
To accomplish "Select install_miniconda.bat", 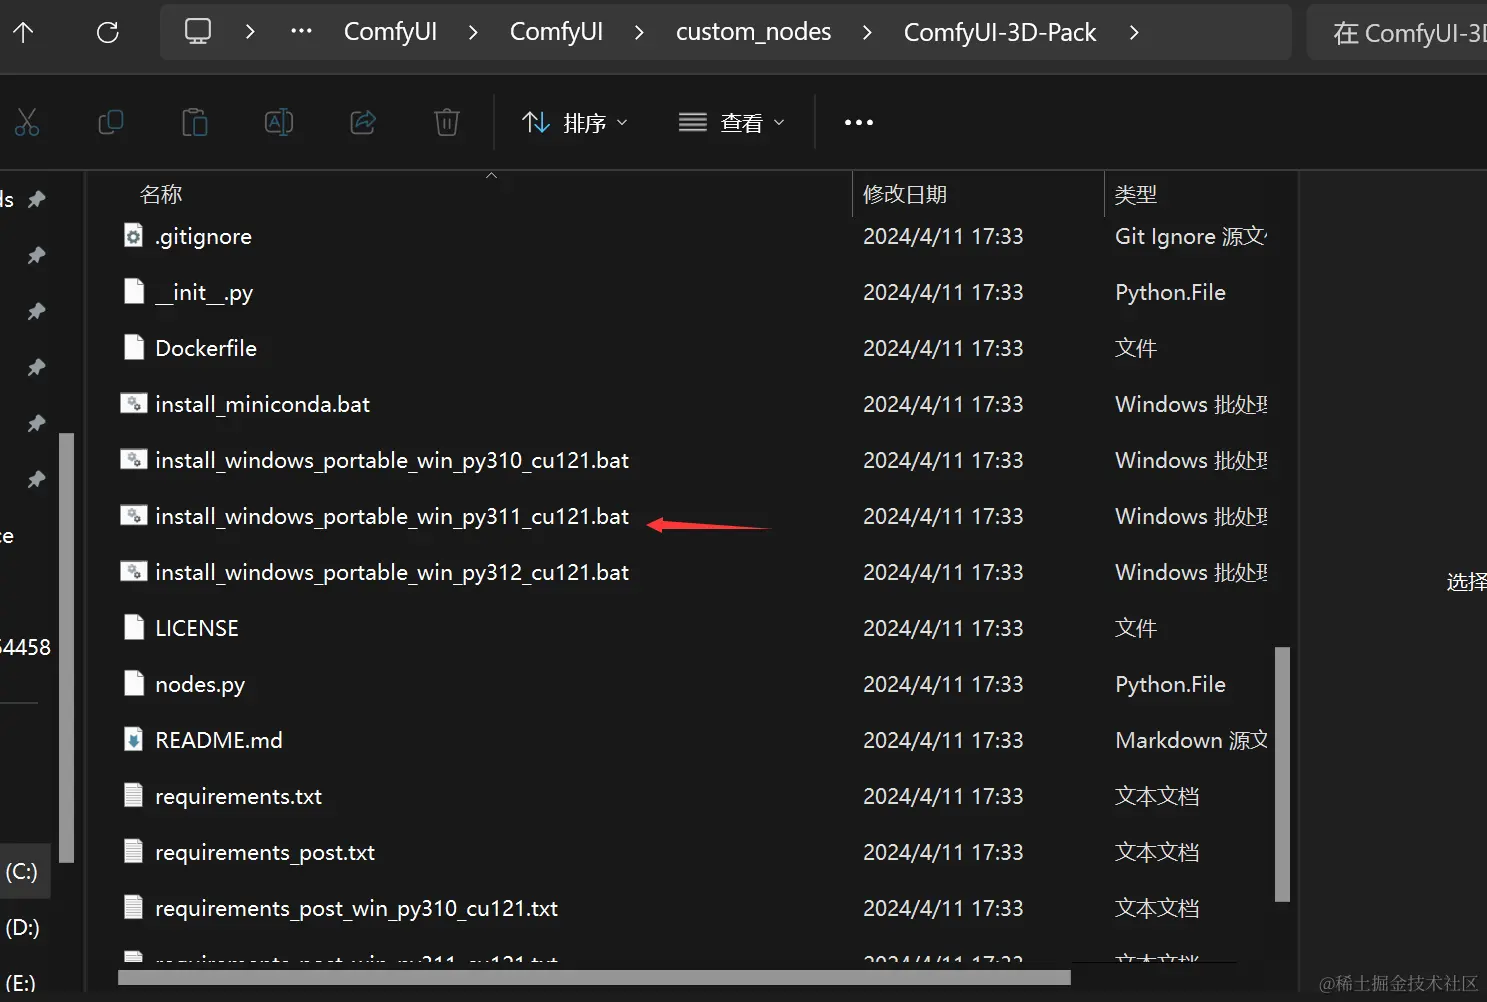I will coord(262,404).
